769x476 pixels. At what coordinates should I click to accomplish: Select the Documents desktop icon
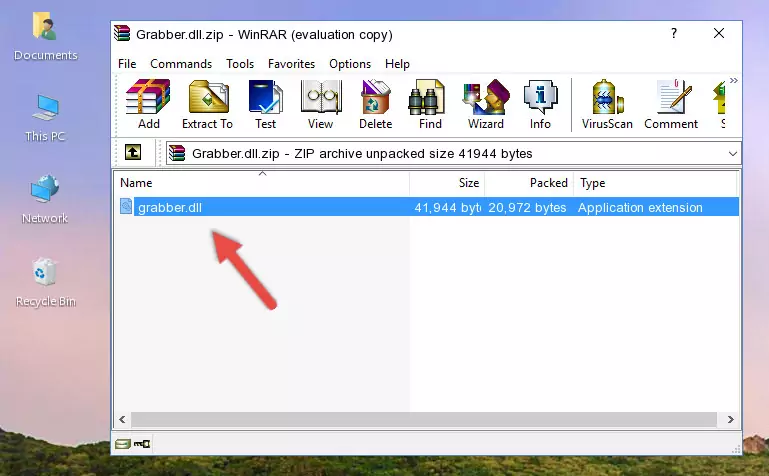pos(45,37)
